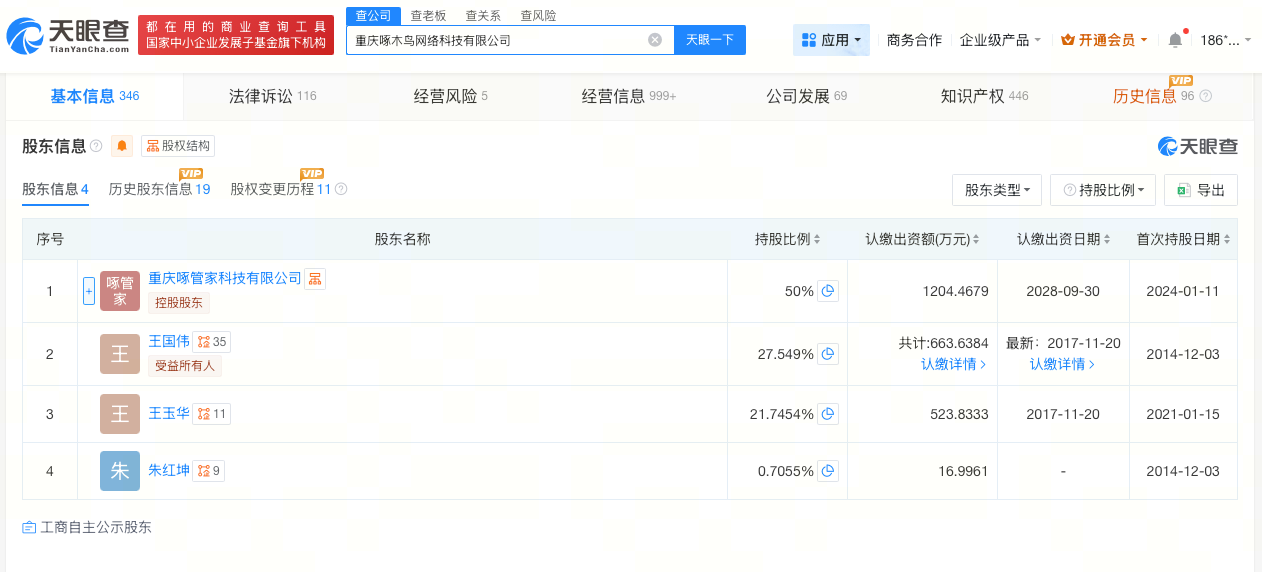The image size is (1262, 572).
Task: Click the 导出 export button
Action: tap(1201, 190)
